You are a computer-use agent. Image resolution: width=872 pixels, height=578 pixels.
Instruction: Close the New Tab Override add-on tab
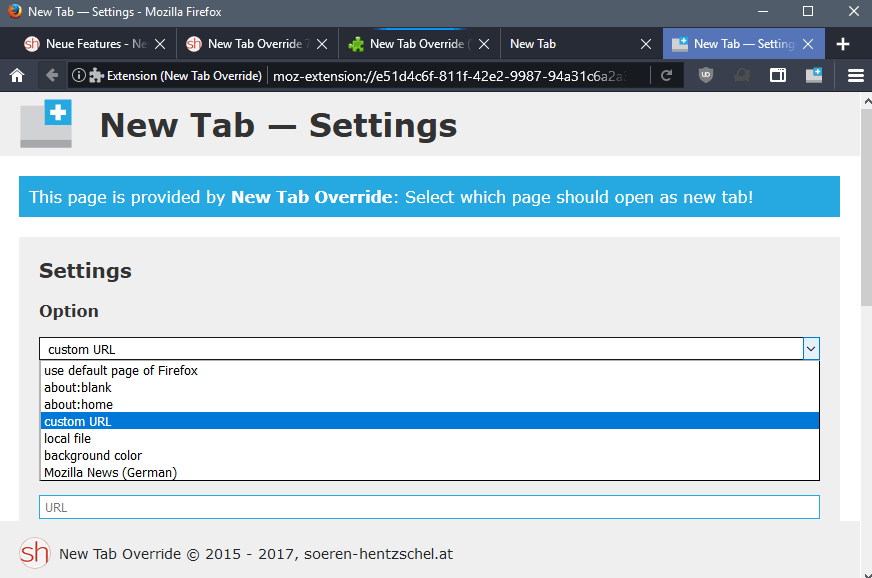click(484, 44)
